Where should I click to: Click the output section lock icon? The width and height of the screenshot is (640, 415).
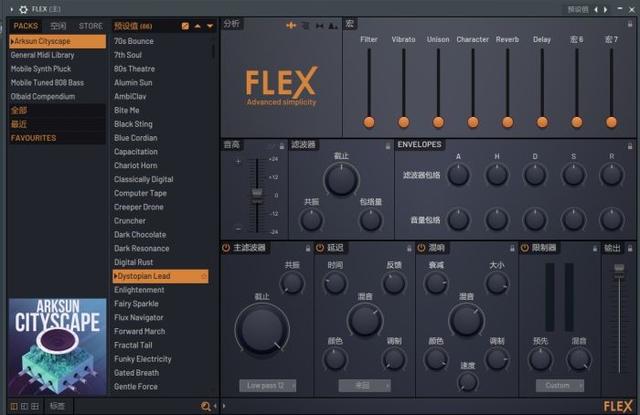click(630, 248)
